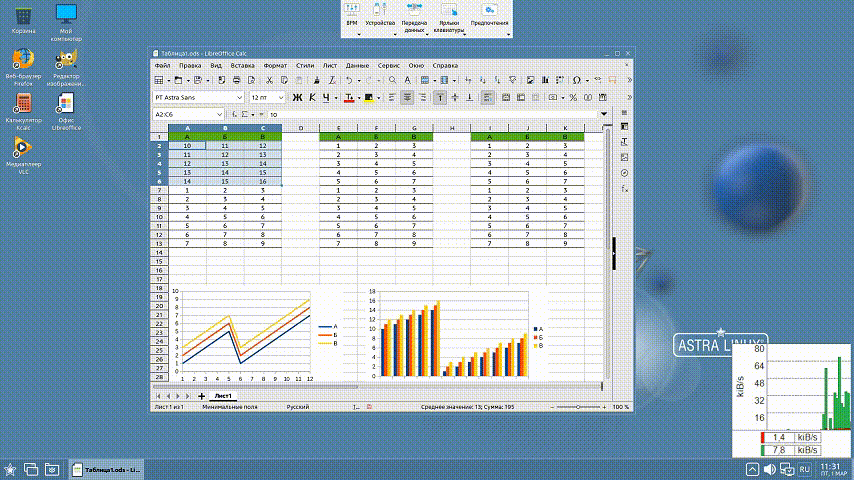Click the Undo arrow icon

(348, 79)
